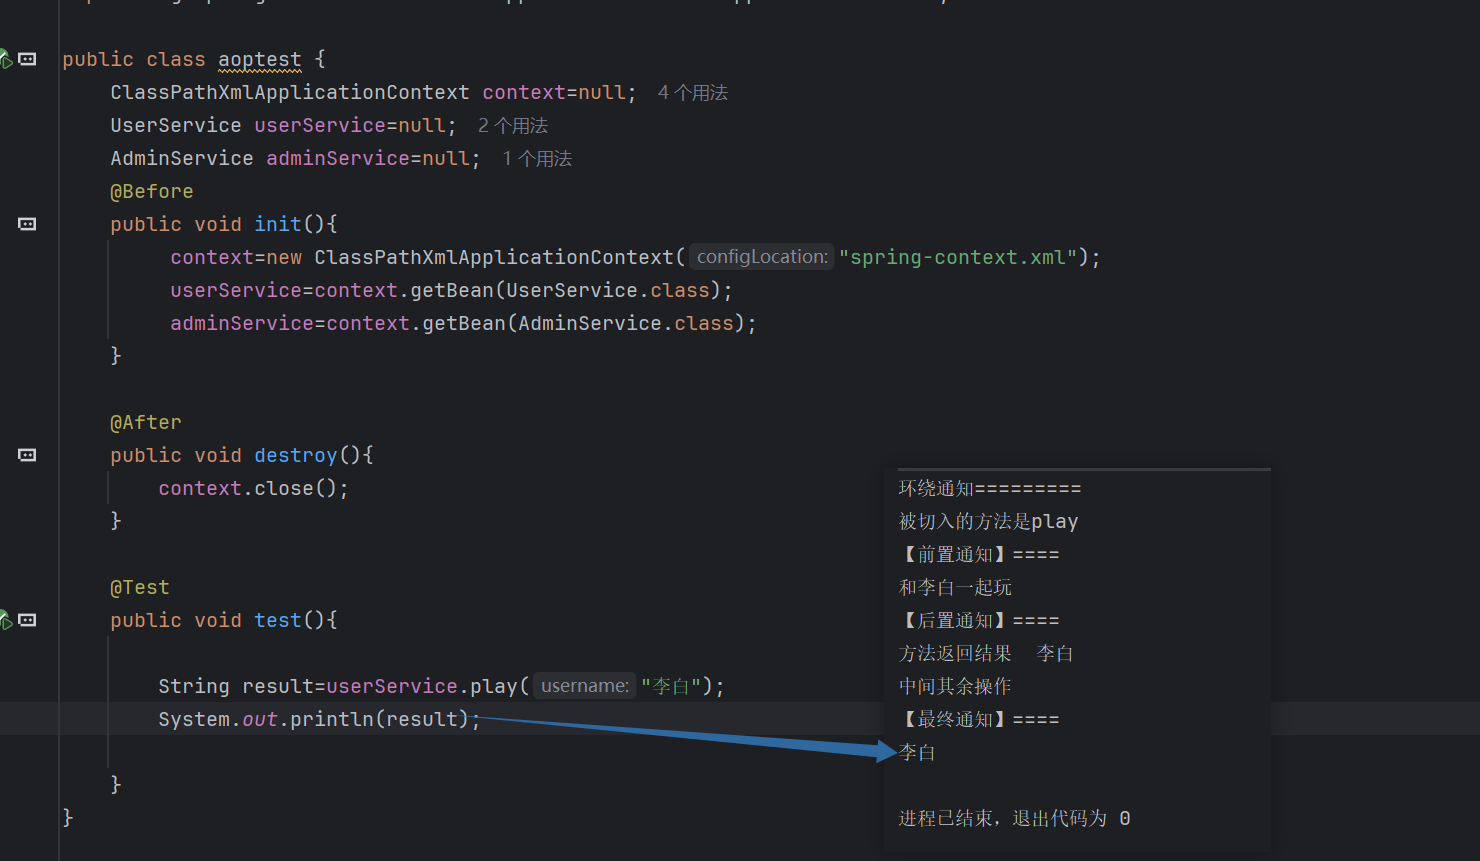Click the gutter marker beside the test() method
This screenshot has height=861, width=1480.
coord(28,620)
